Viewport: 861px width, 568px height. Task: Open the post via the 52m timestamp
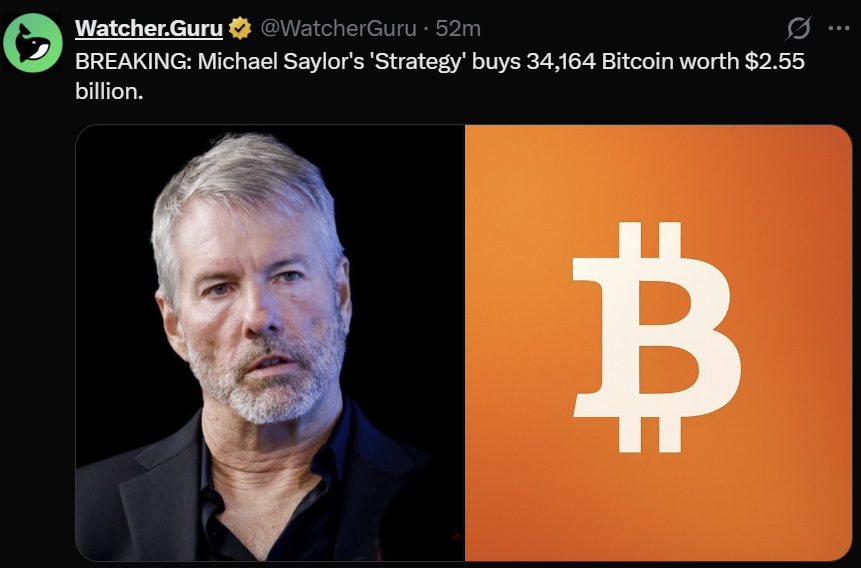click(458, 28)
